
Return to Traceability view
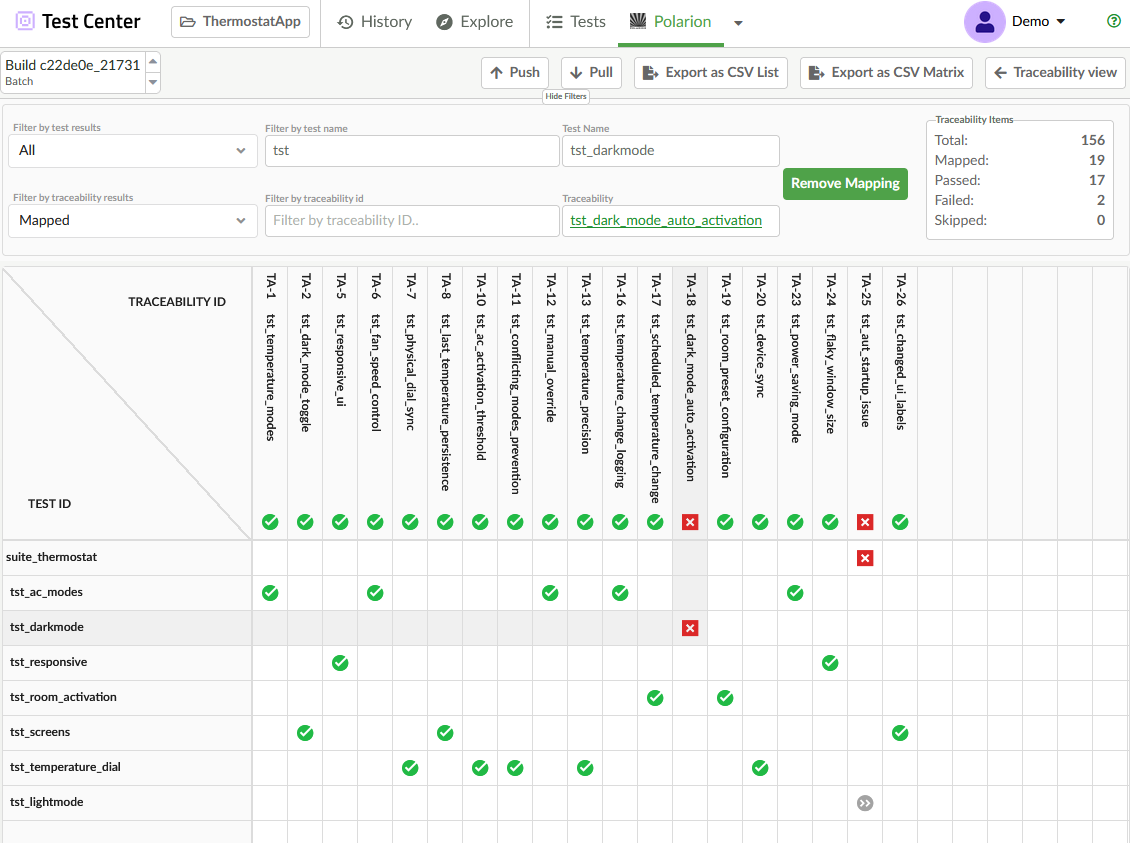[x=1055, y=72]
